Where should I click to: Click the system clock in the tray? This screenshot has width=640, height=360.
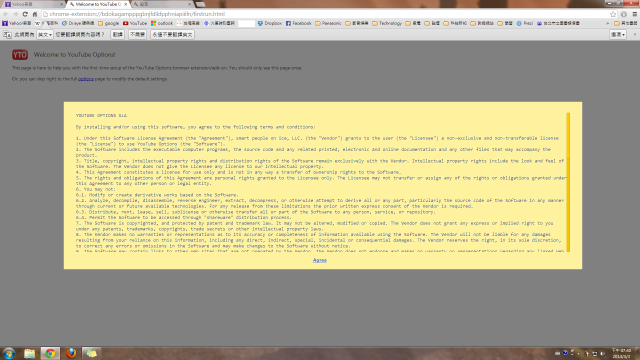tap(622, 353)
